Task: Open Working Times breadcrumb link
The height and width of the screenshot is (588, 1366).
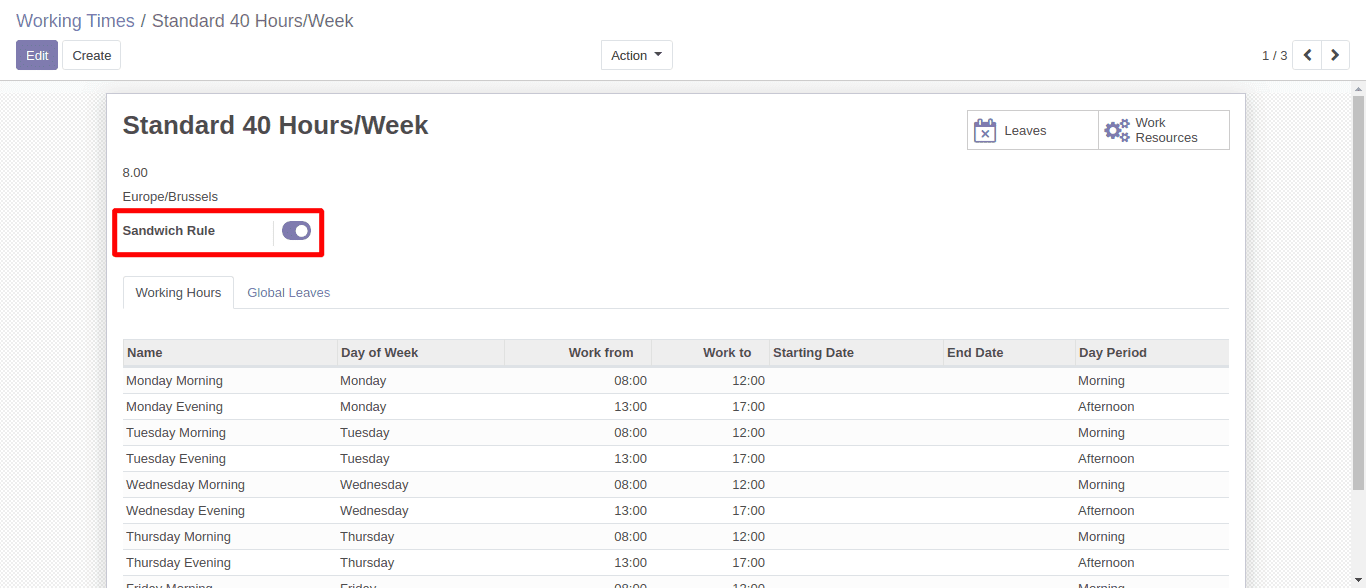Action: 75,21
